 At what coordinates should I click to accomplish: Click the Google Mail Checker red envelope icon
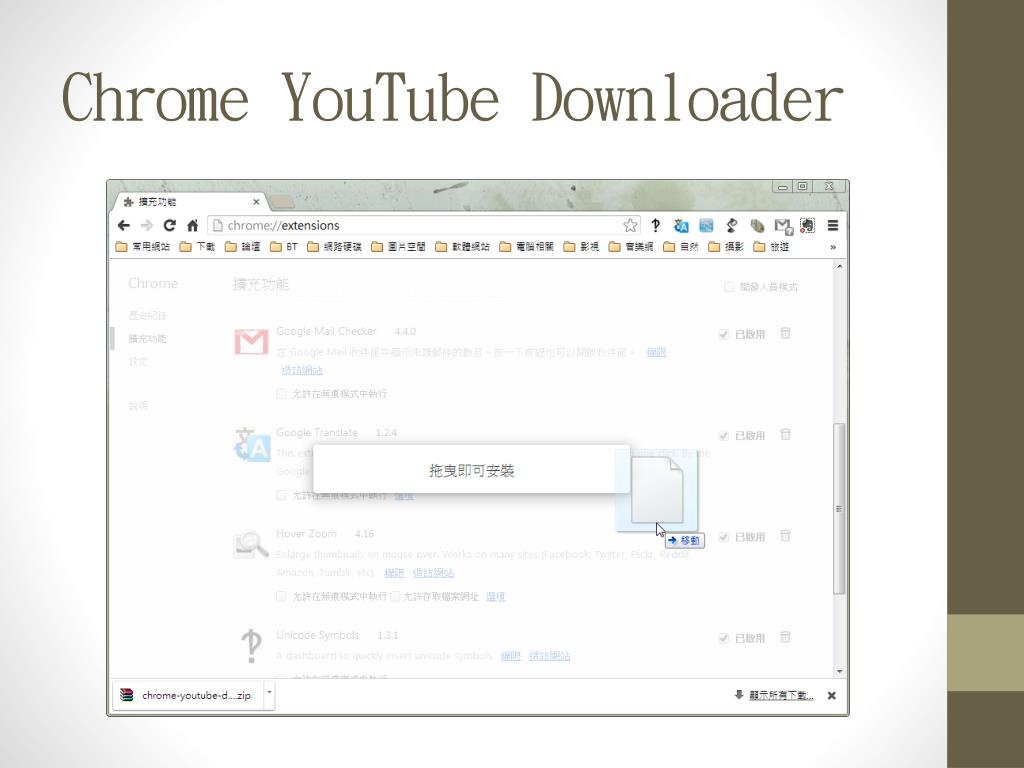click(x=251, y=342)
